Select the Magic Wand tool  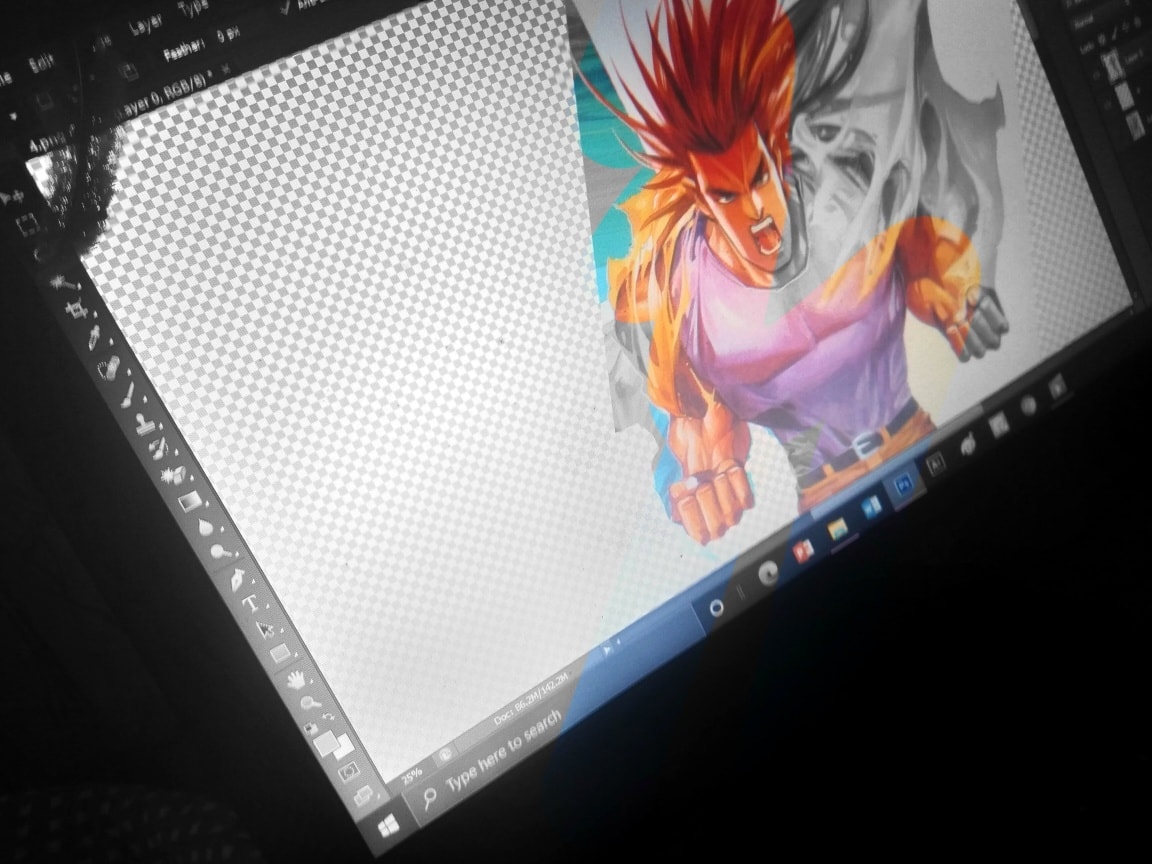(62, 282)
